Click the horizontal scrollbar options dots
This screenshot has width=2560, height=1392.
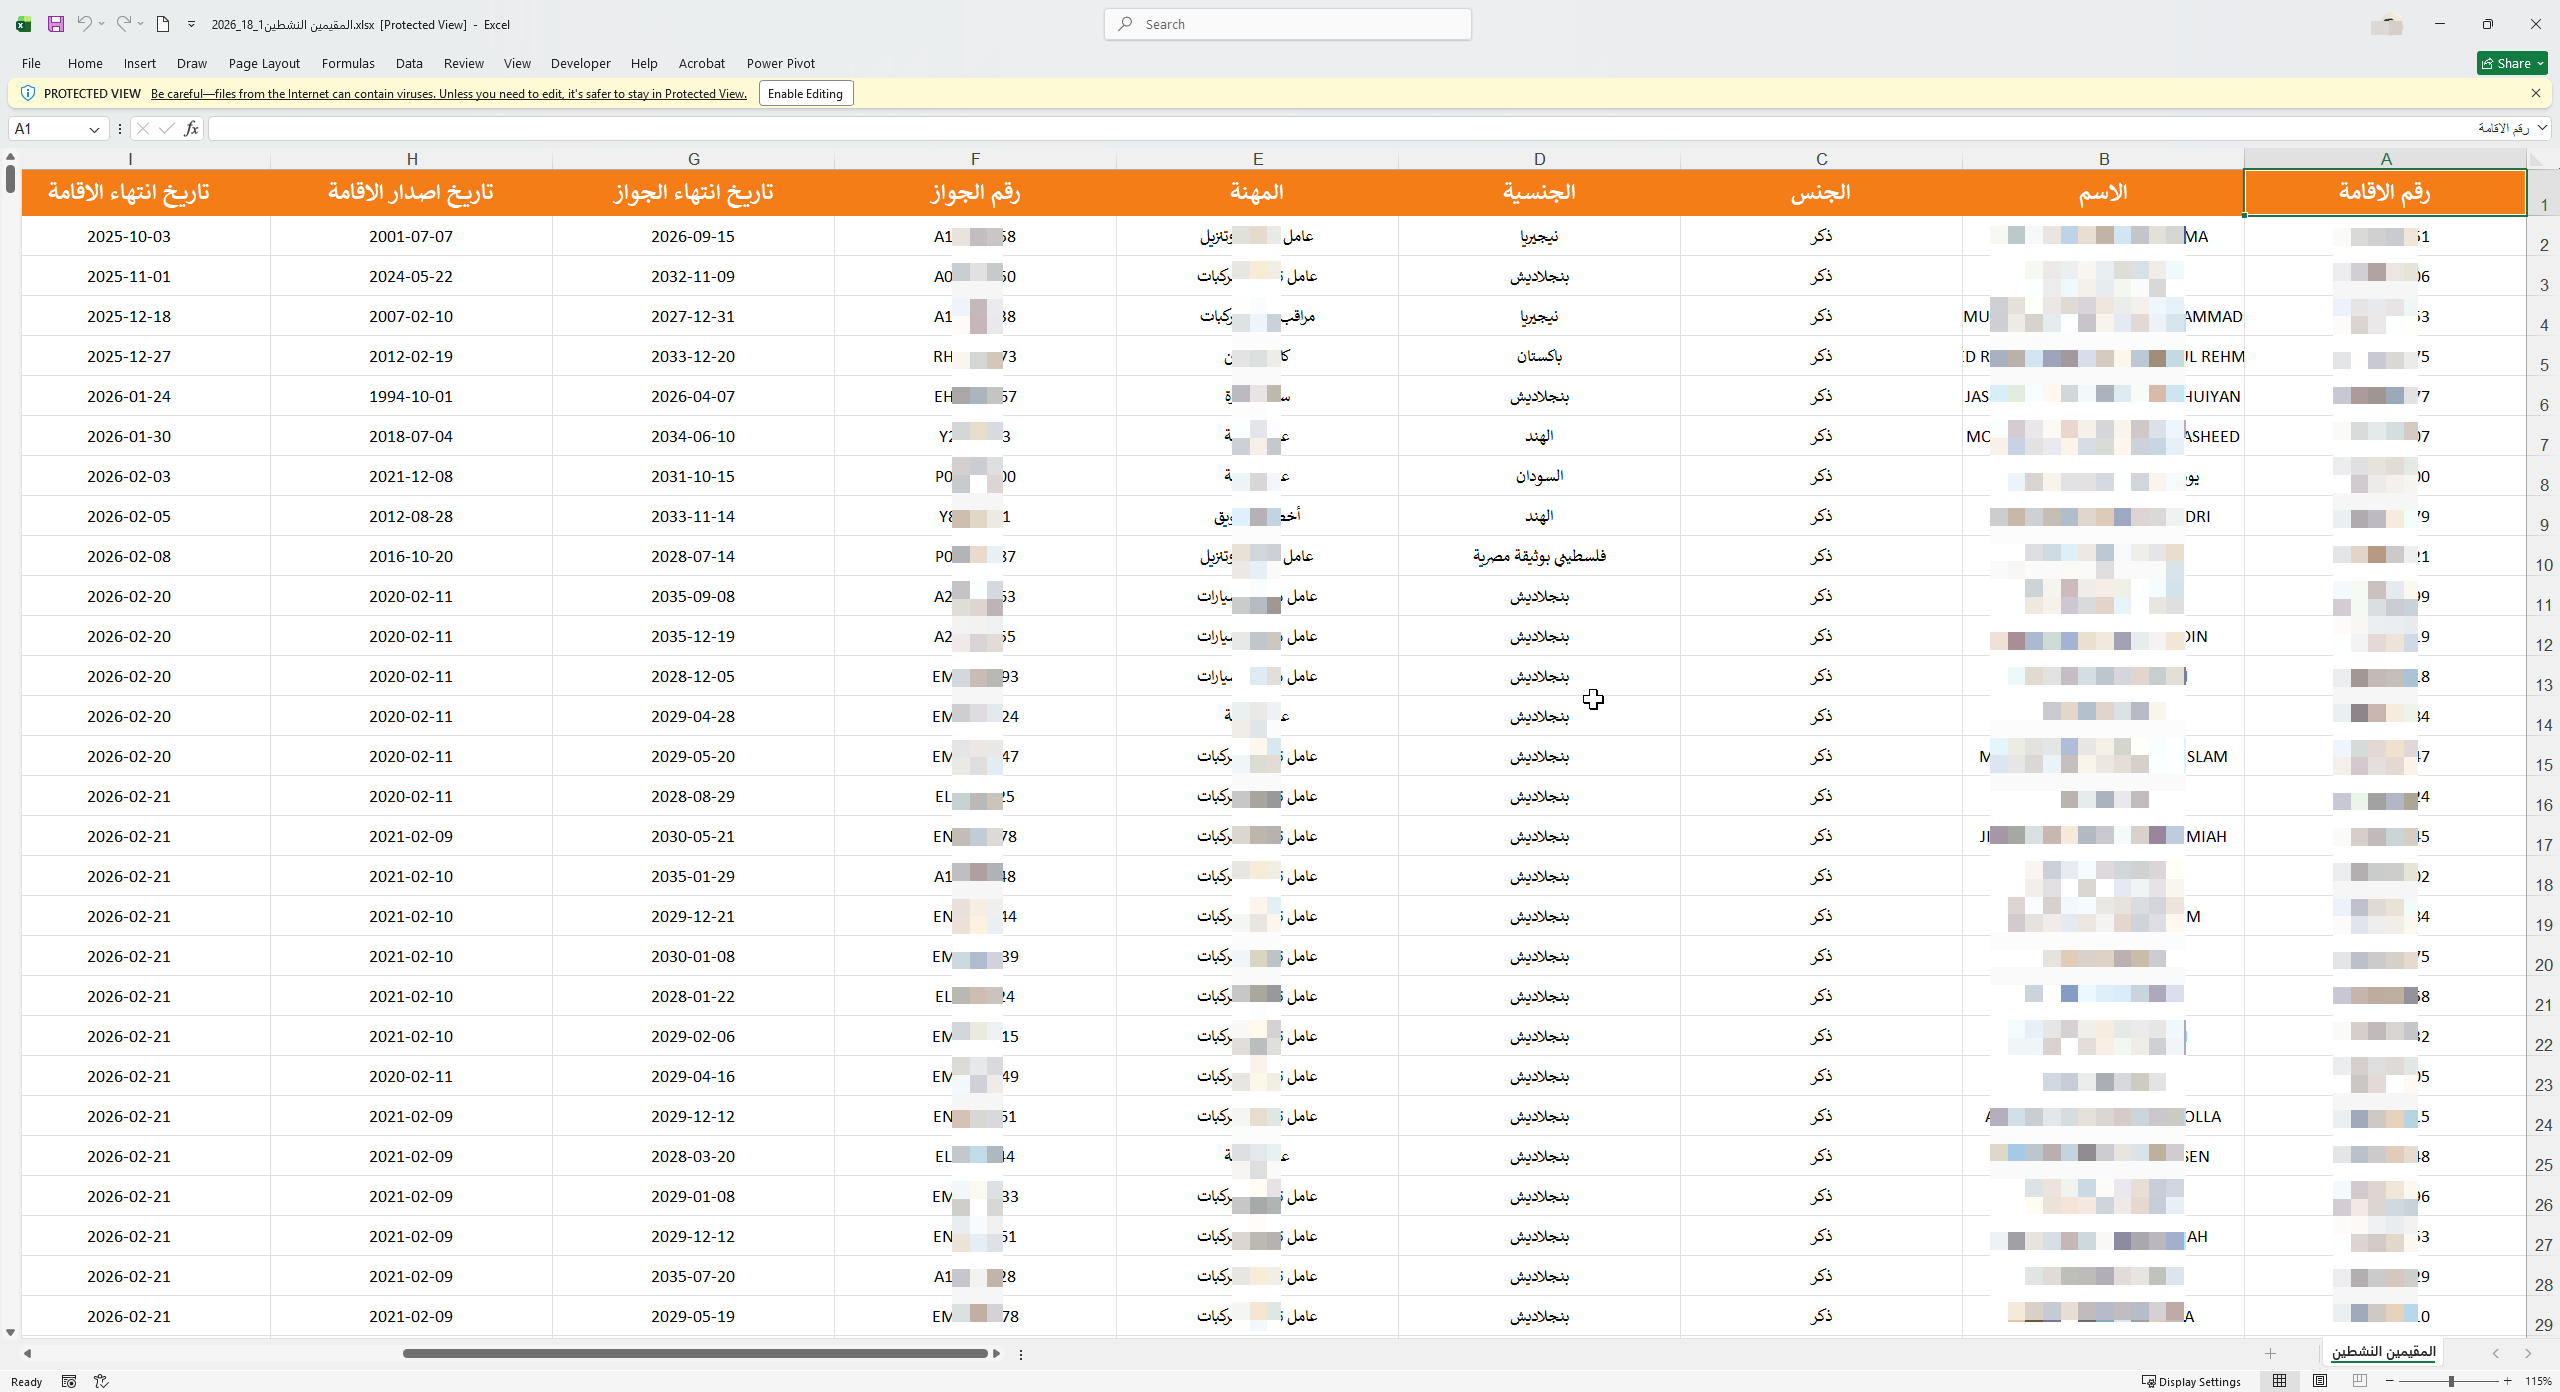(1021, 1354)
